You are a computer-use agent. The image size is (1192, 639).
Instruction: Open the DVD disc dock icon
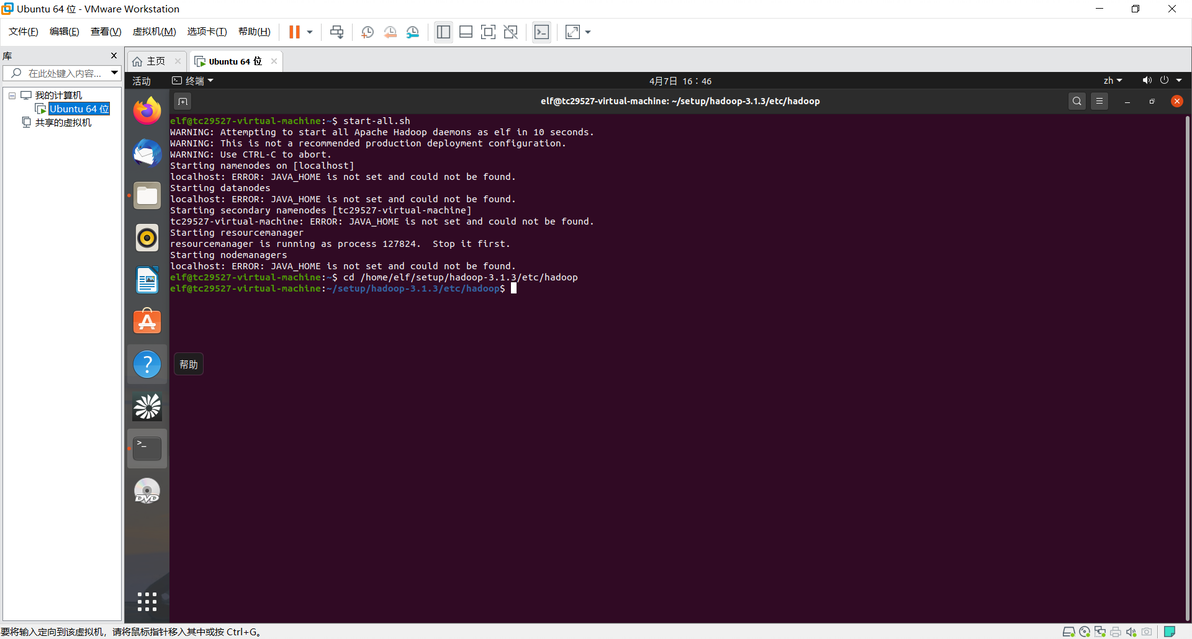147,491
